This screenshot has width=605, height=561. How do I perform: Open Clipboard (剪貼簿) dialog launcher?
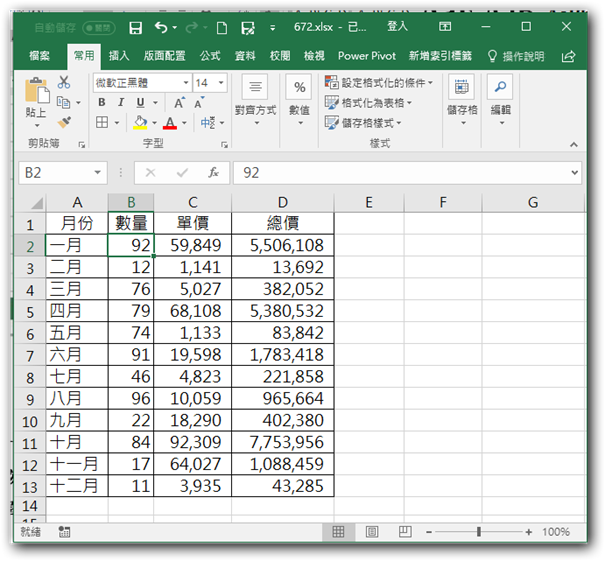pyautogui.click(x=81, y=145)
